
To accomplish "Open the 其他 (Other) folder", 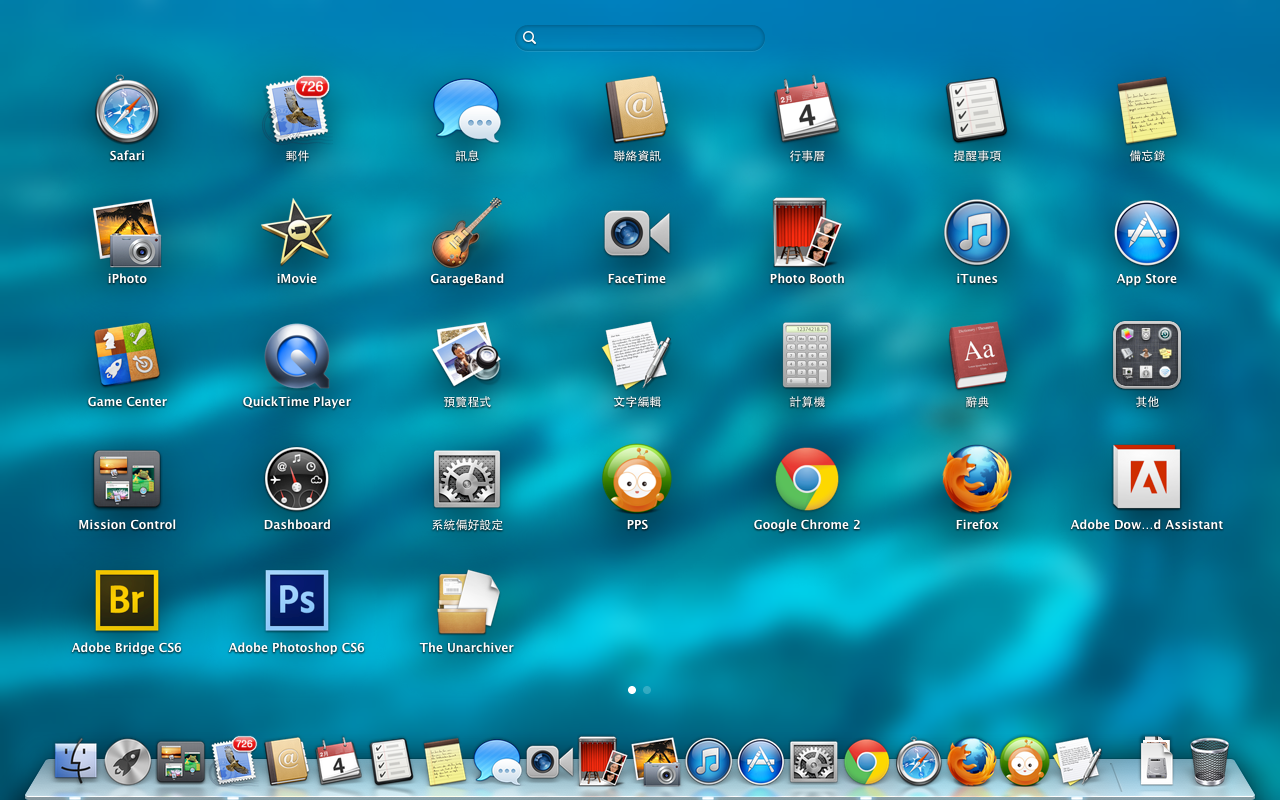I will (1147, 356).
